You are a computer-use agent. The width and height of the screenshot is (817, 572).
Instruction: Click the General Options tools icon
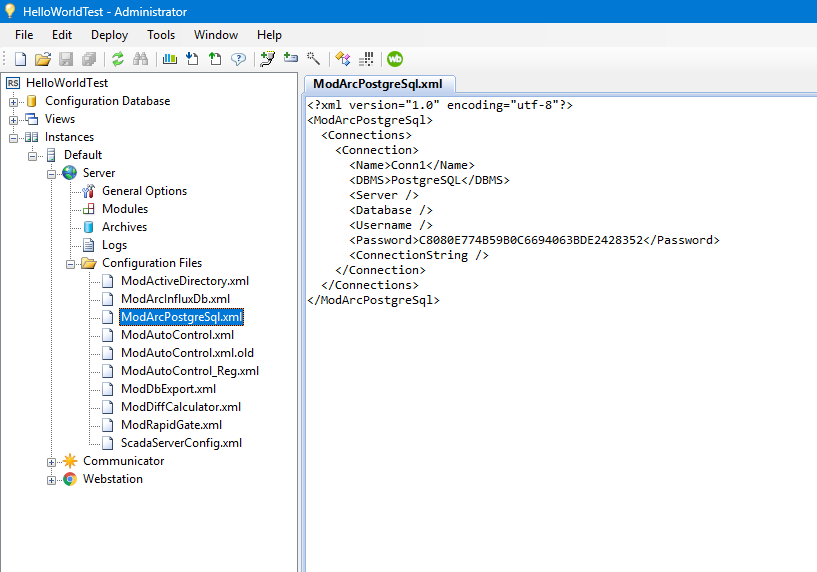(89, 191)
